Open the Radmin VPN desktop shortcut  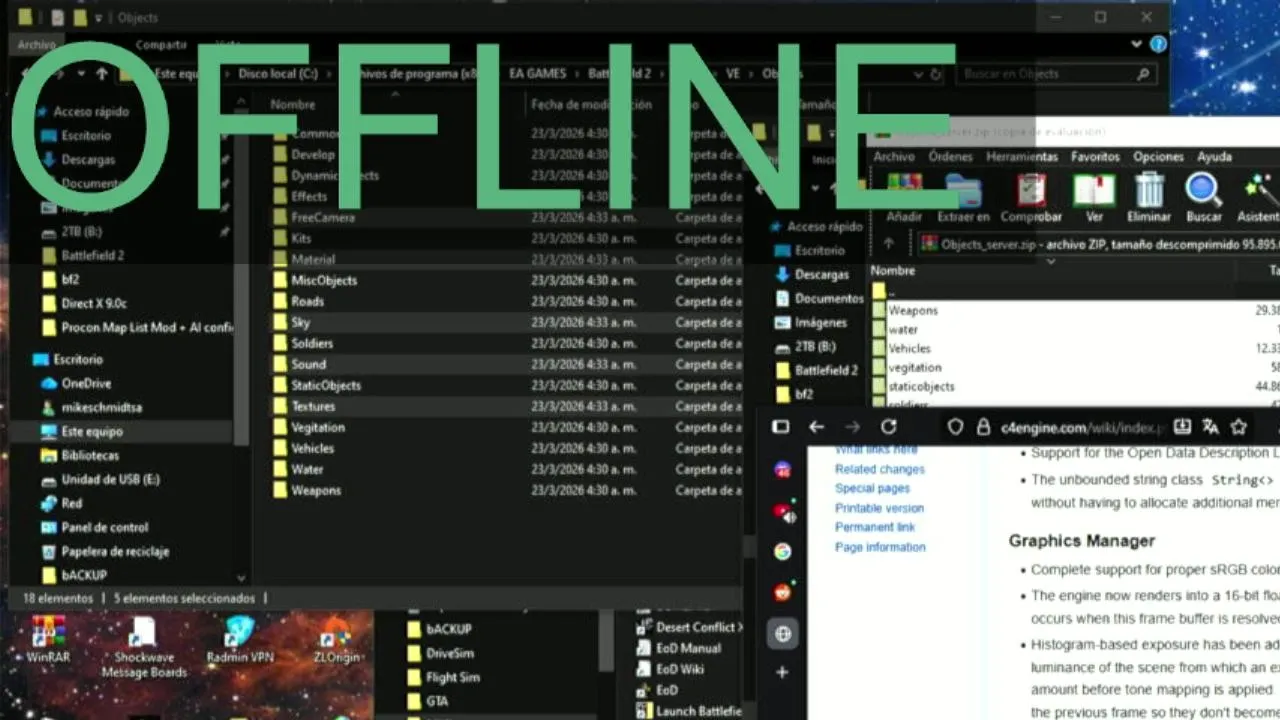point(240,640)
